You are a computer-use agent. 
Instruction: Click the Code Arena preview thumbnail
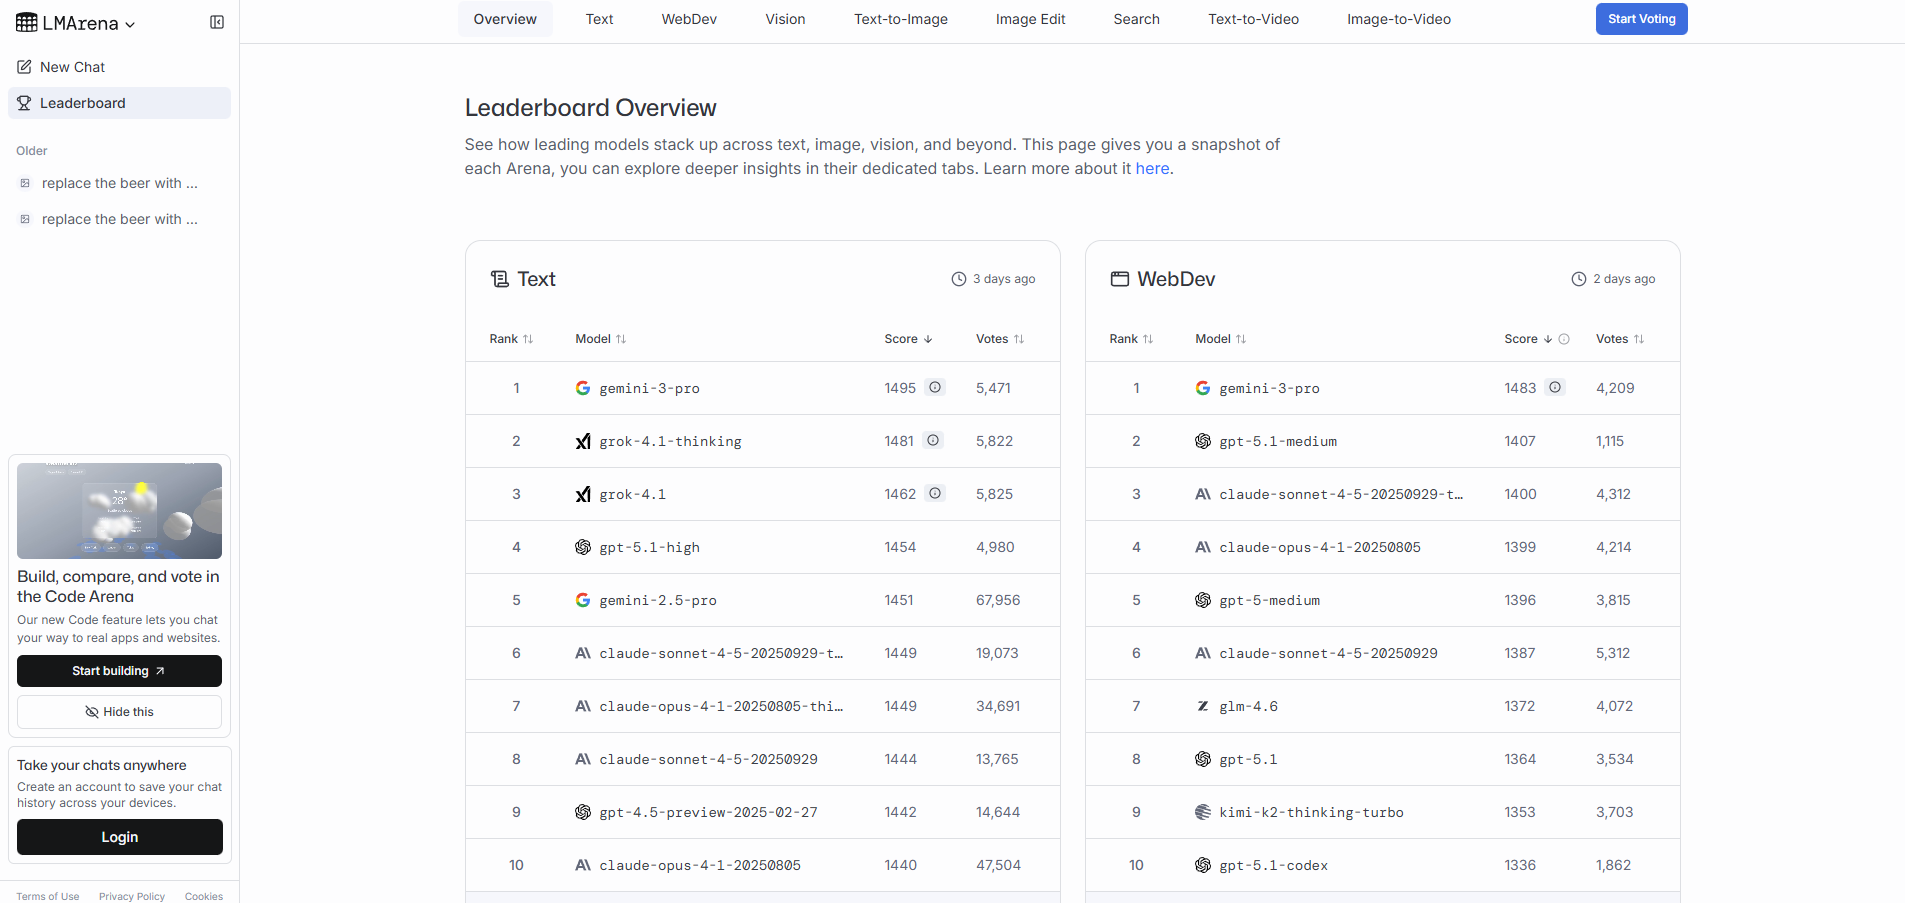[x=119, y=511]
